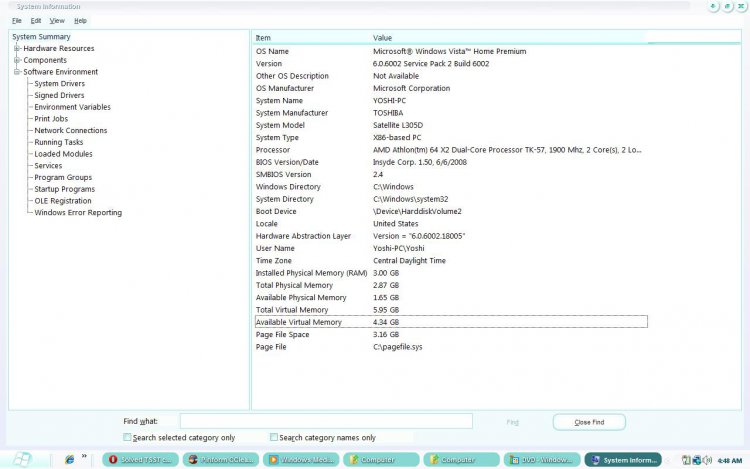Image resolution: width=750 pixels, height=469 pixels.
Task: Select the System Type row
Action: click(x=451, y=138)
